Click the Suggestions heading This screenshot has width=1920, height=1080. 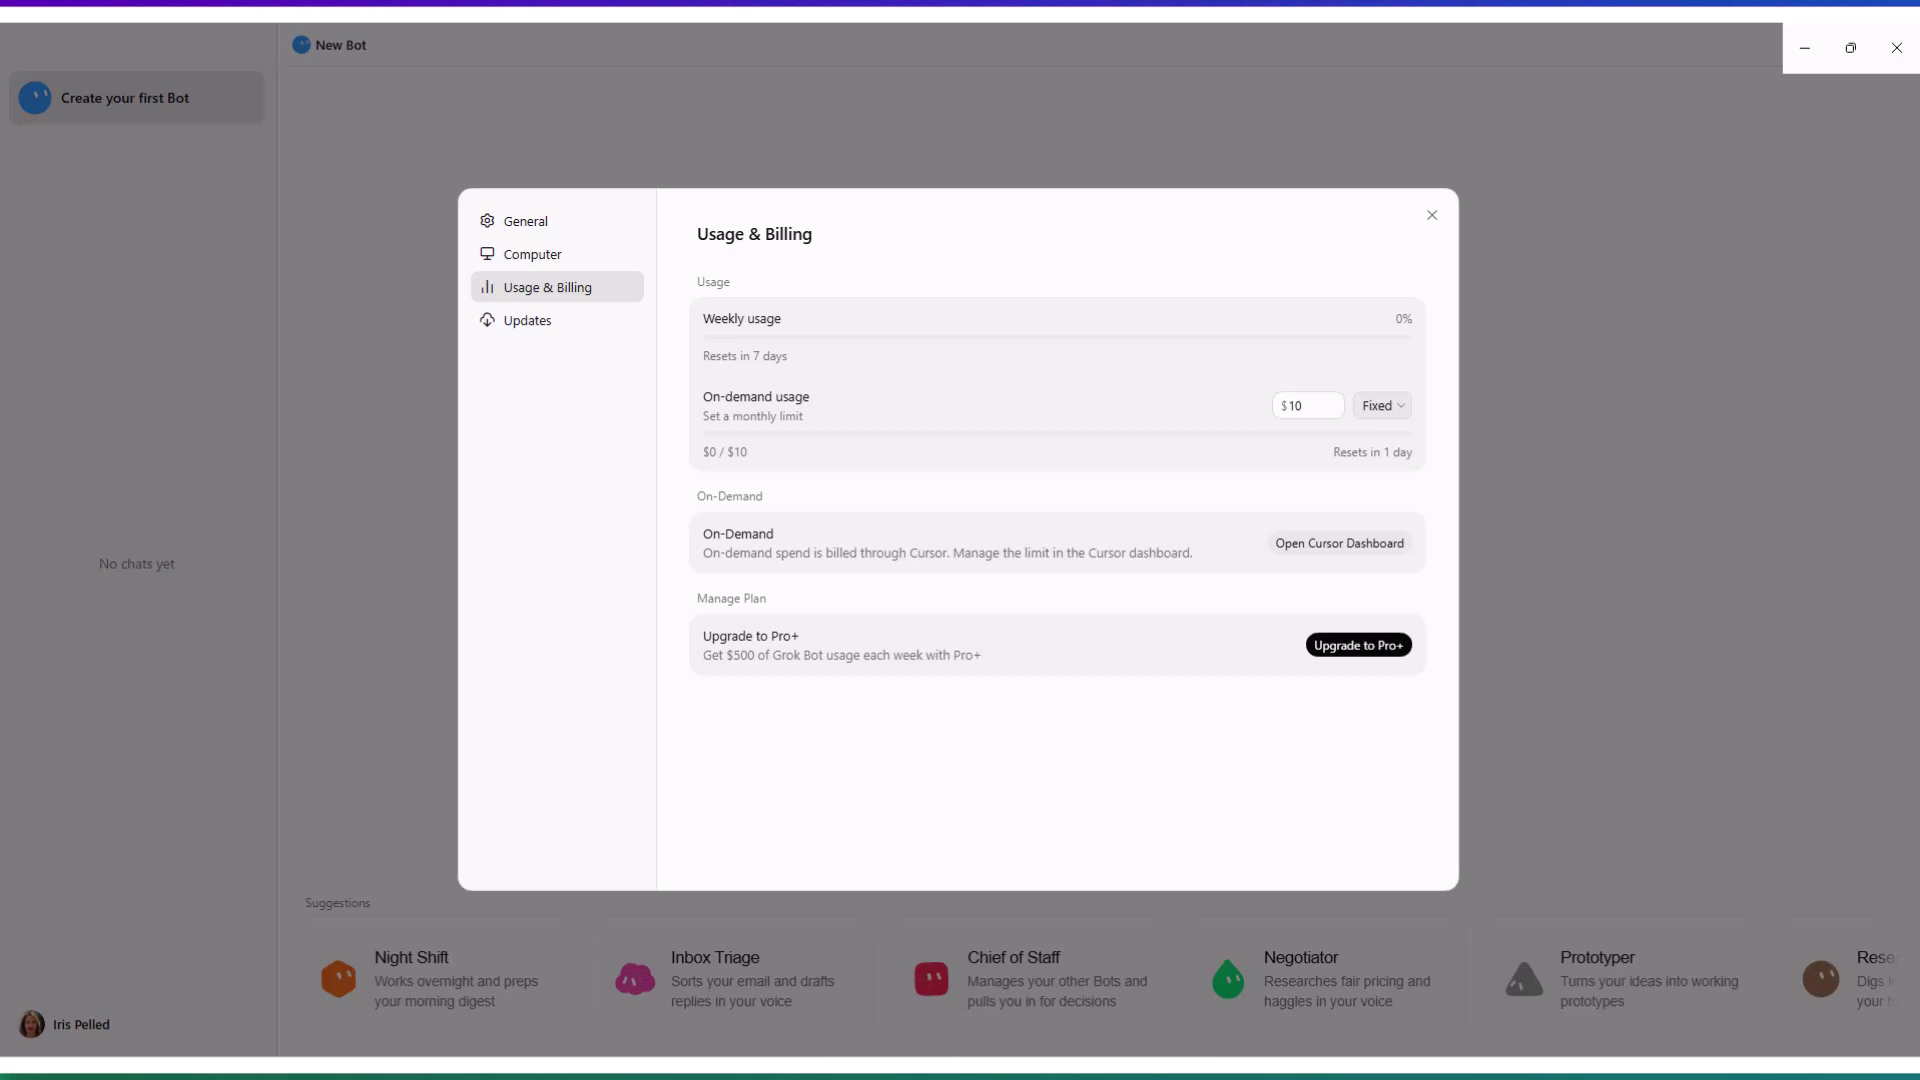338,903
